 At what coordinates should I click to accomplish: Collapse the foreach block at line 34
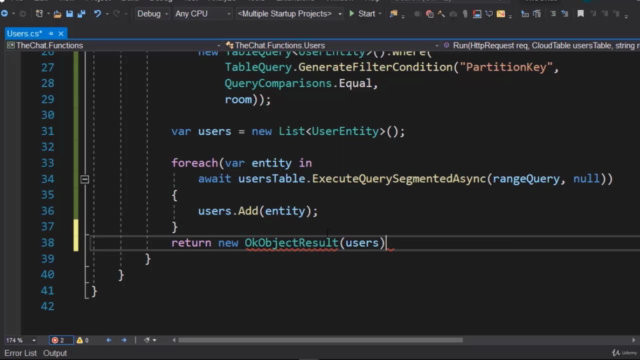click(84, 179)
